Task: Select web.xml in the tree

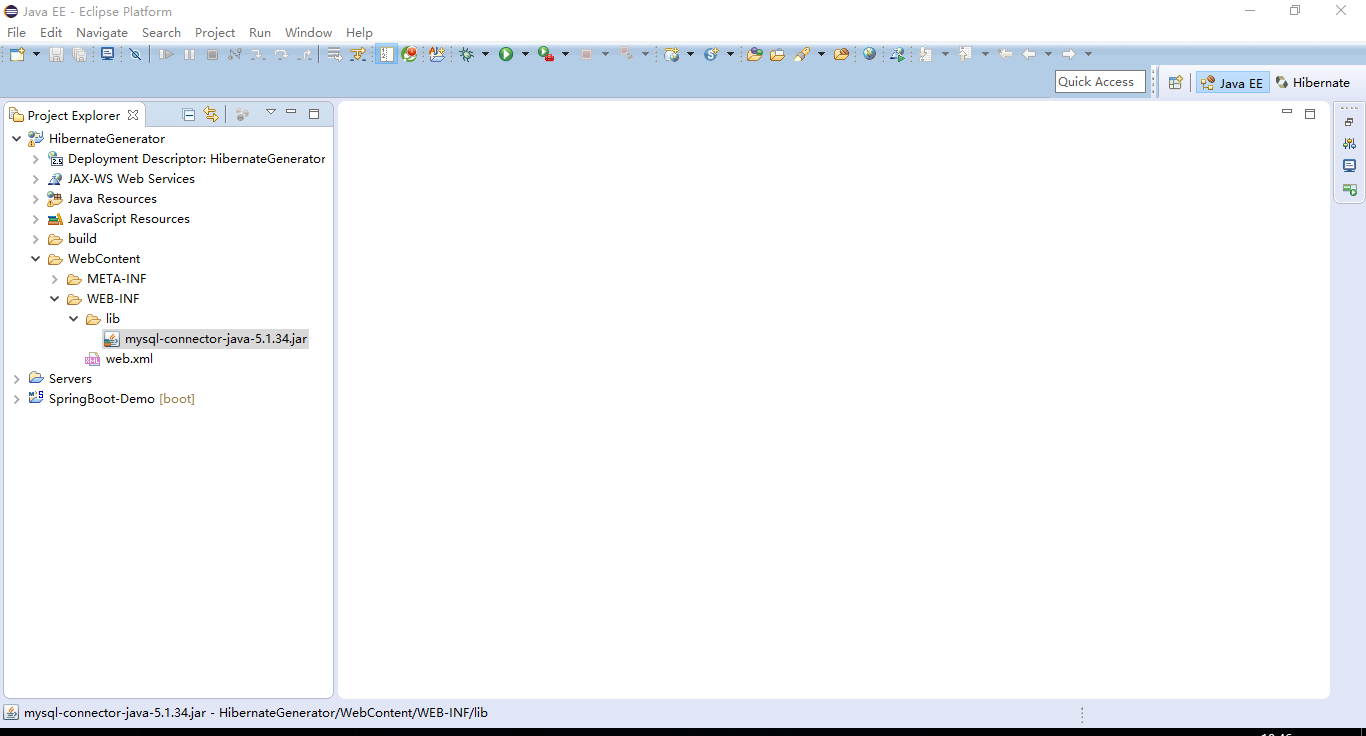Action: coord(120,359)
